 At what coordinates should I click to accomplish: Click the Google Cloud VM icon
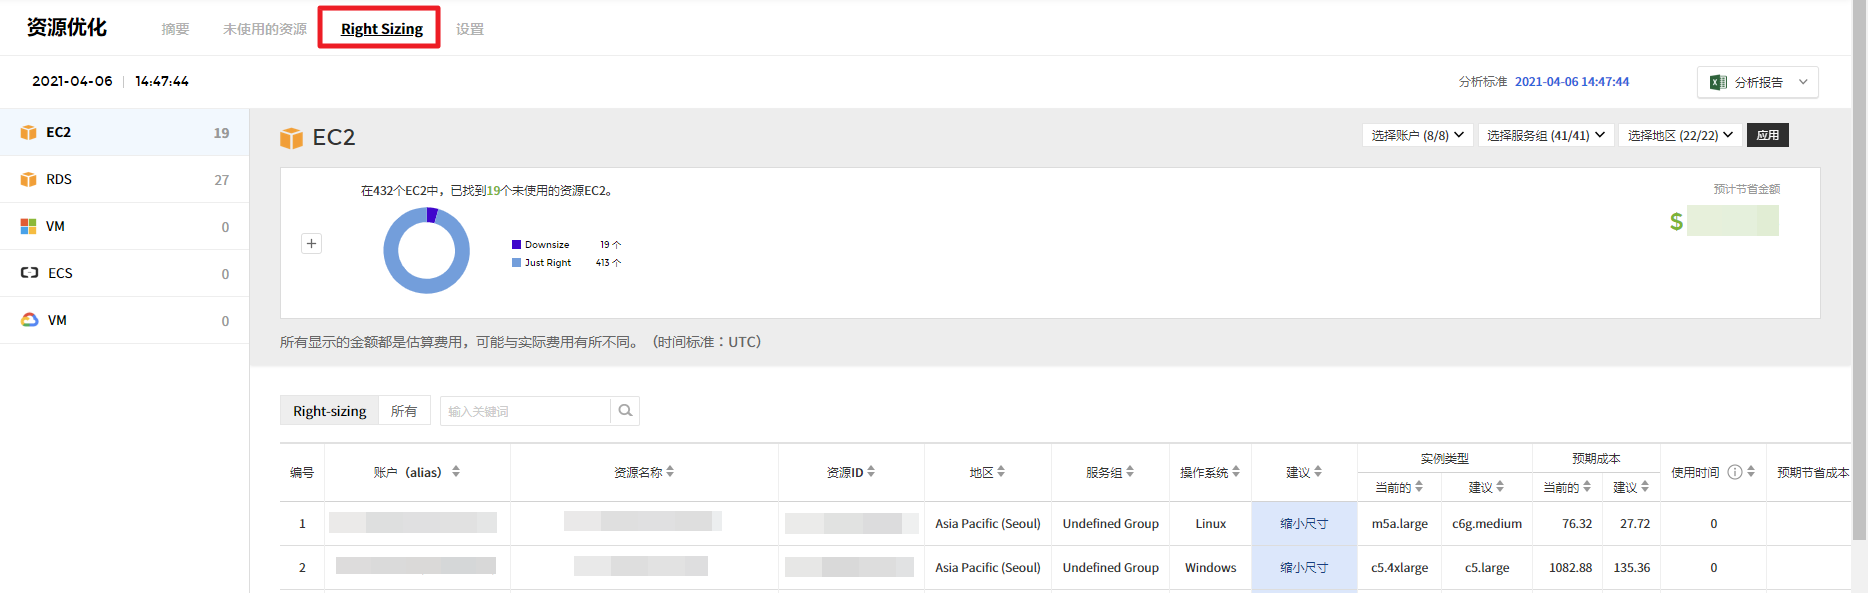[30, 320]
